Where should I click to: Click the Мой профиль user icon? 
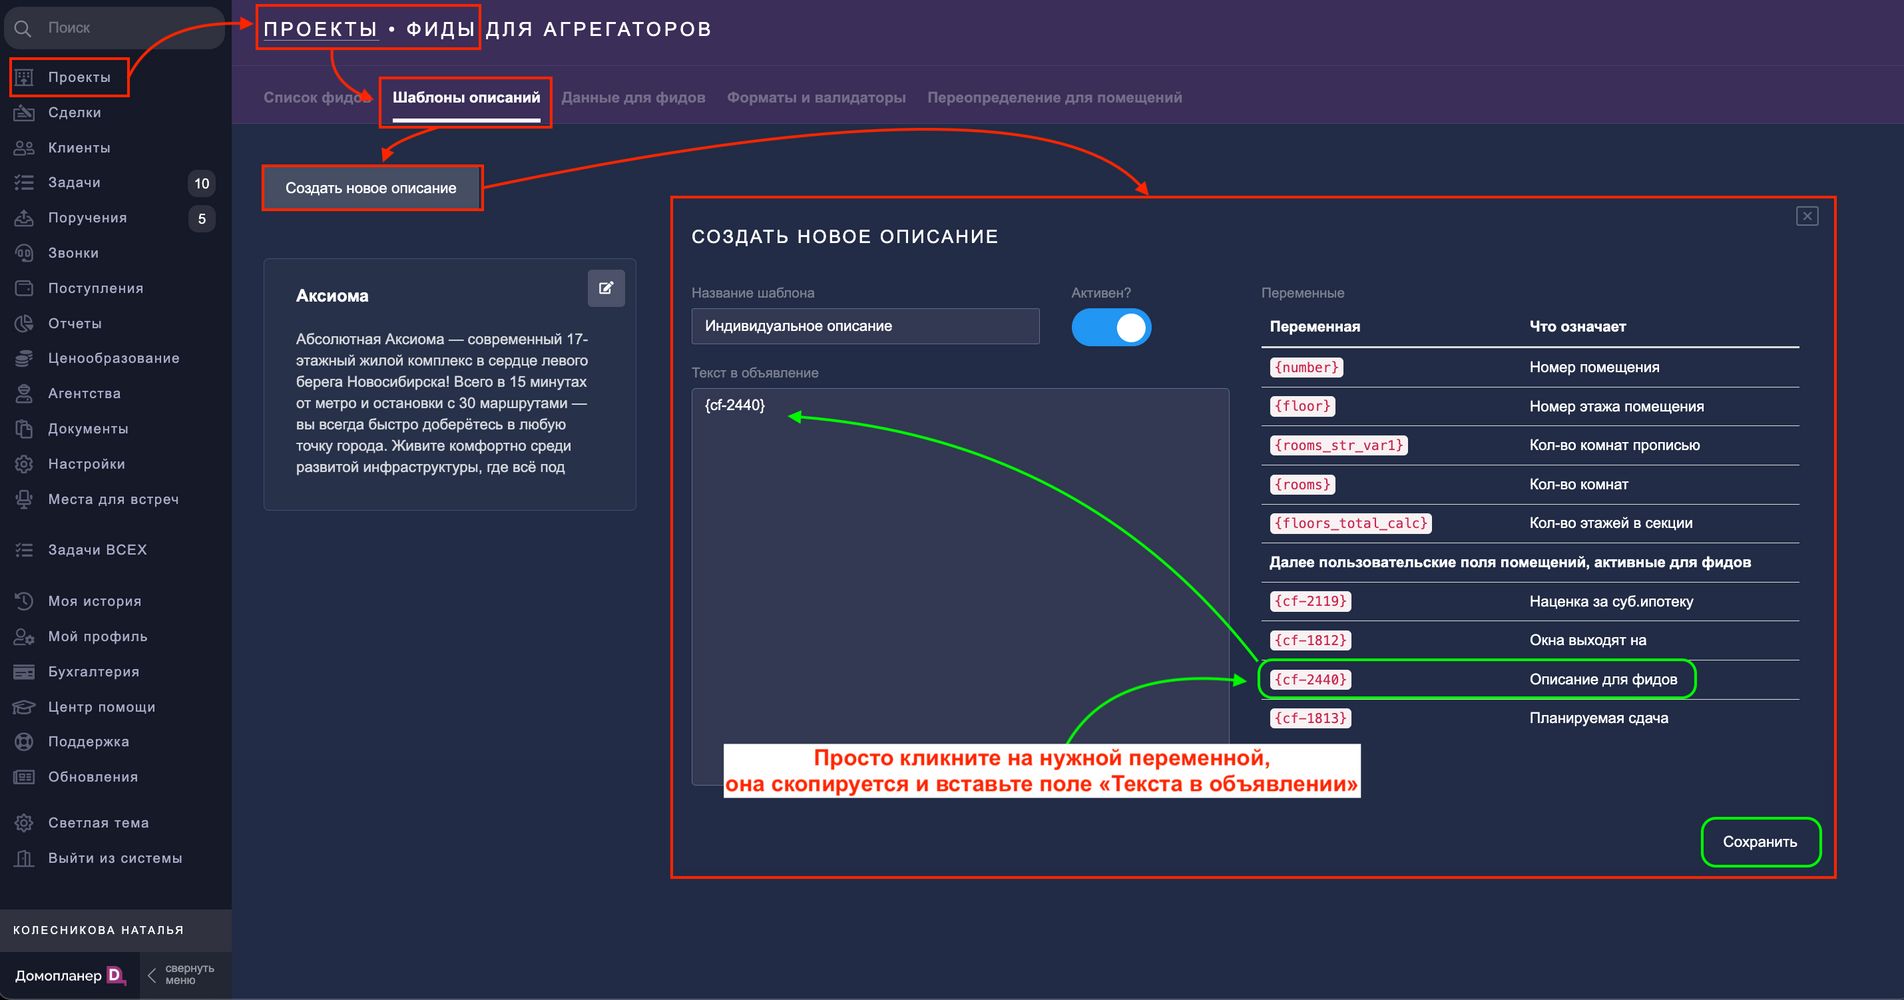coord(24,636)
